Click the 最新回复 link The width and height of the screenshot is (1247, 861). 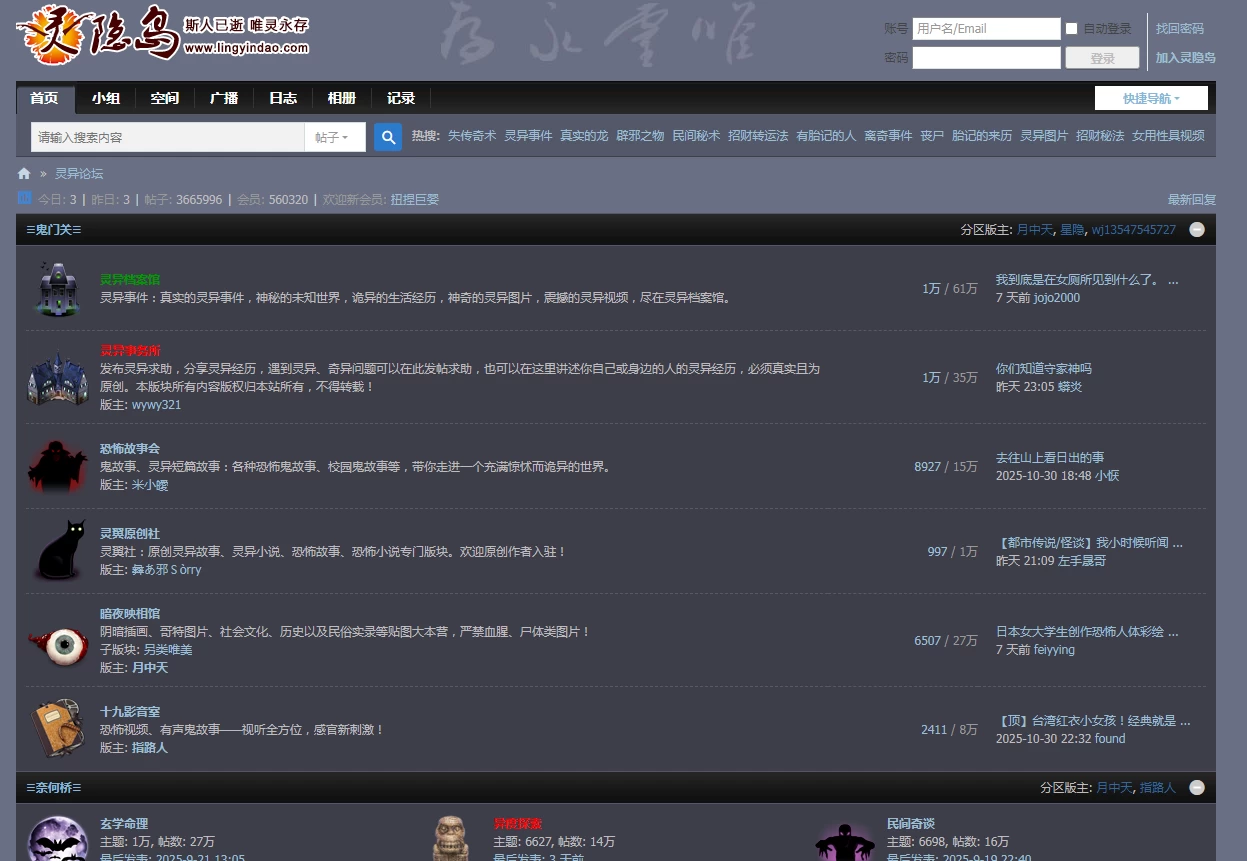click(1191, 200)
